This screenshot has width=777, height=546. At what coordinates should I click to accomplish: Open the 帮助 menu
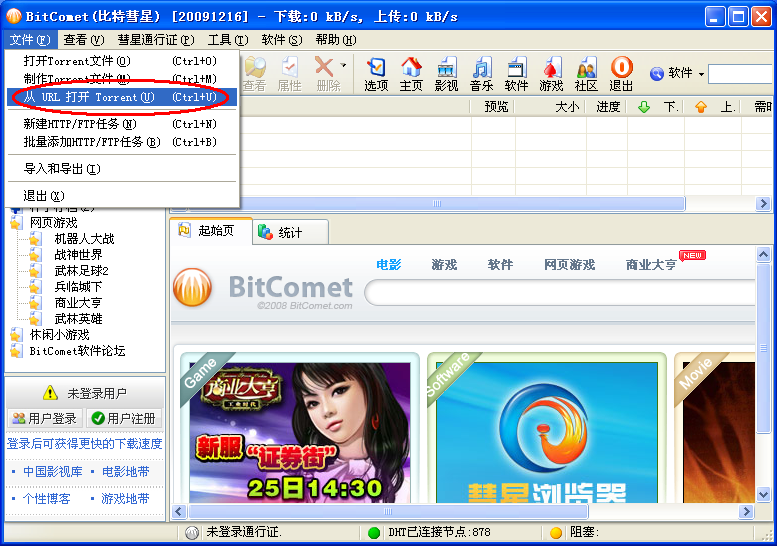click(335, 40)
